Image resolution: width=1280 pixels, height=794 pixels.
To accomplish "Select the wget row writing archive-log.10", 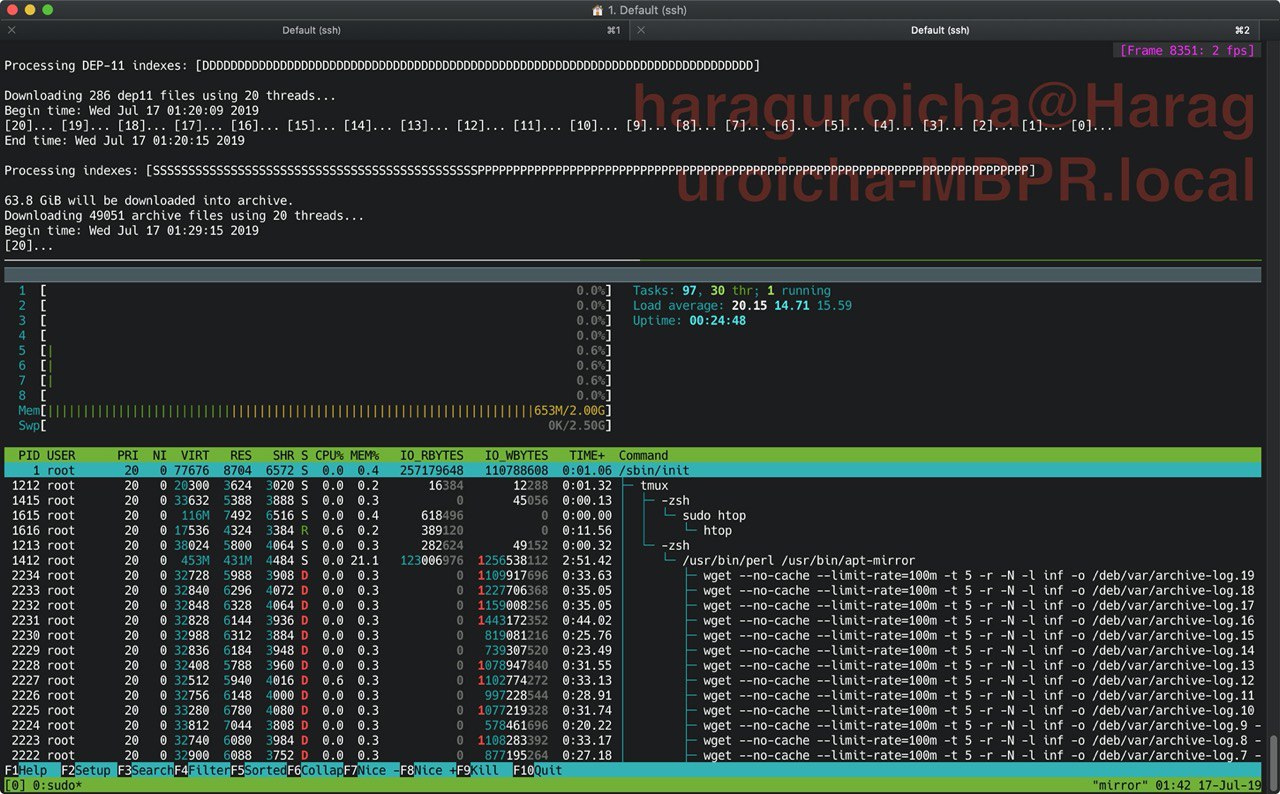I will coord(632,710).
